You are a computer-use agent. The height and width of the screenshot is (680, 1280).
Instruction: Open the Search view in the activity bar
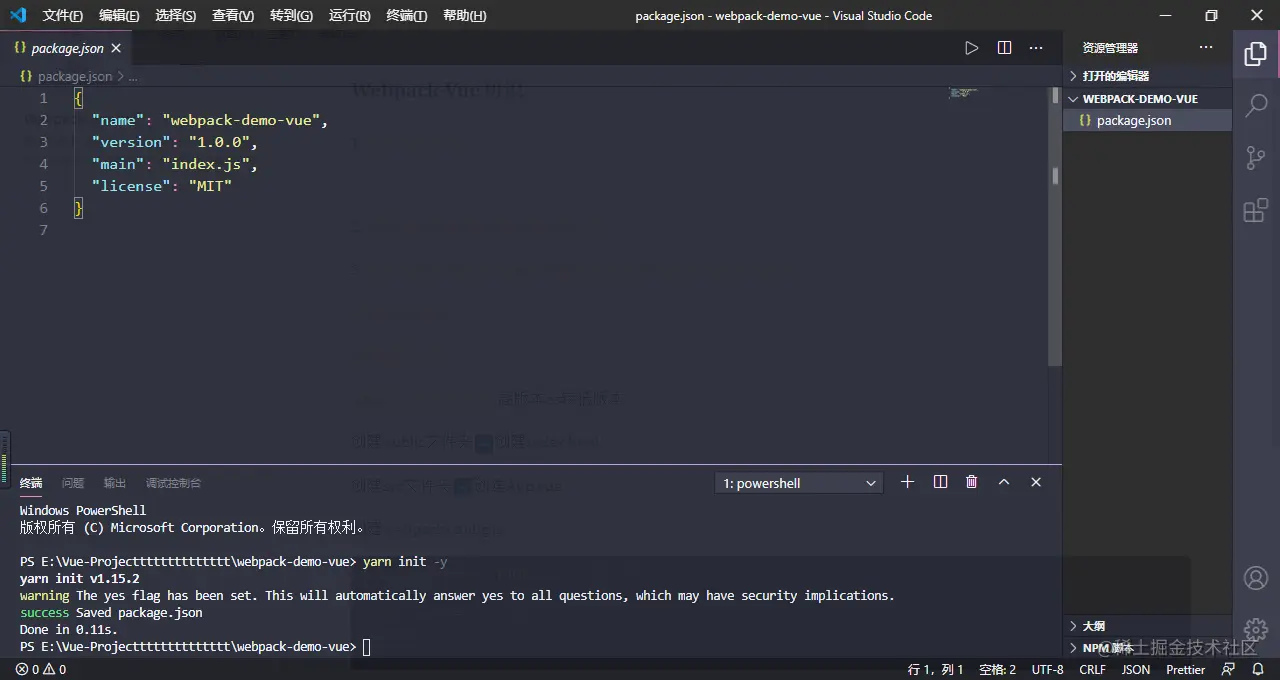pyautogui.click(x=1256, y=106)
